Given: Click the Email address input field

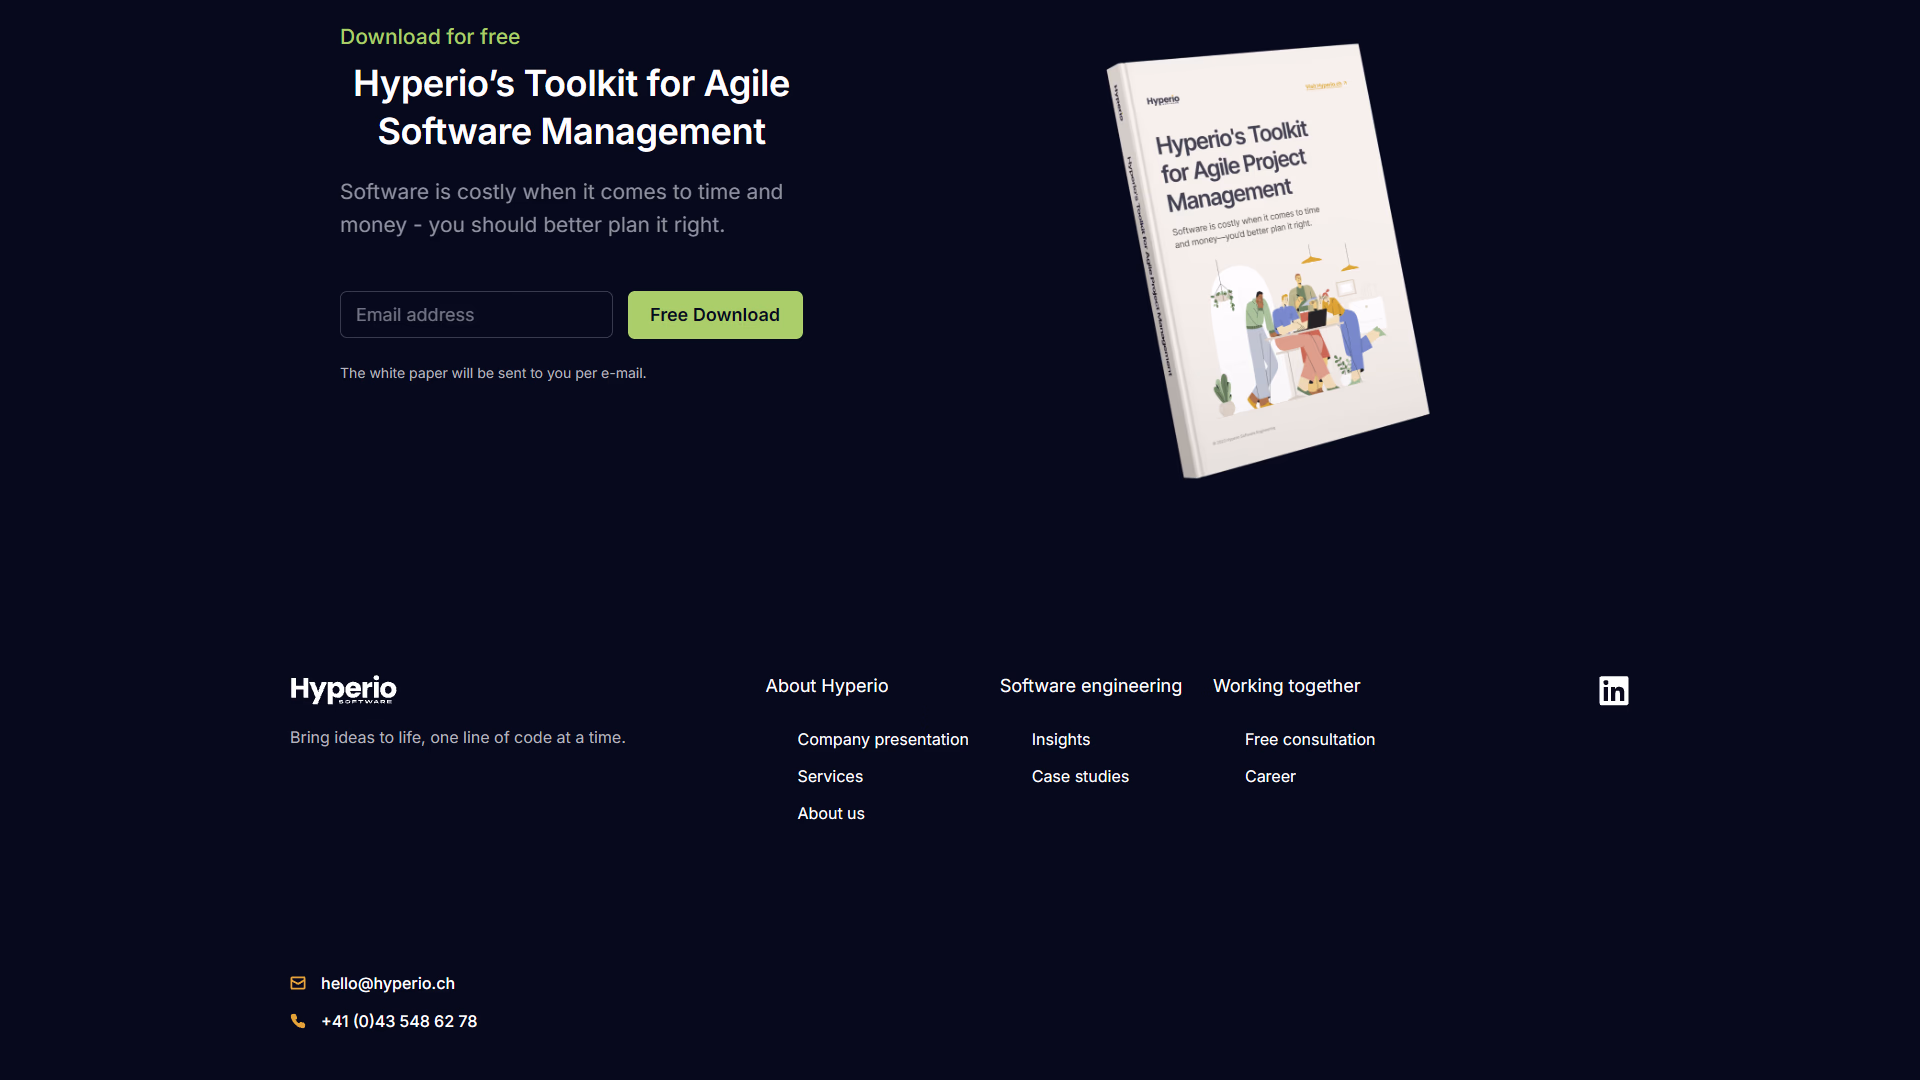Looking at the screenshot, I should click(x=476, y=315).
